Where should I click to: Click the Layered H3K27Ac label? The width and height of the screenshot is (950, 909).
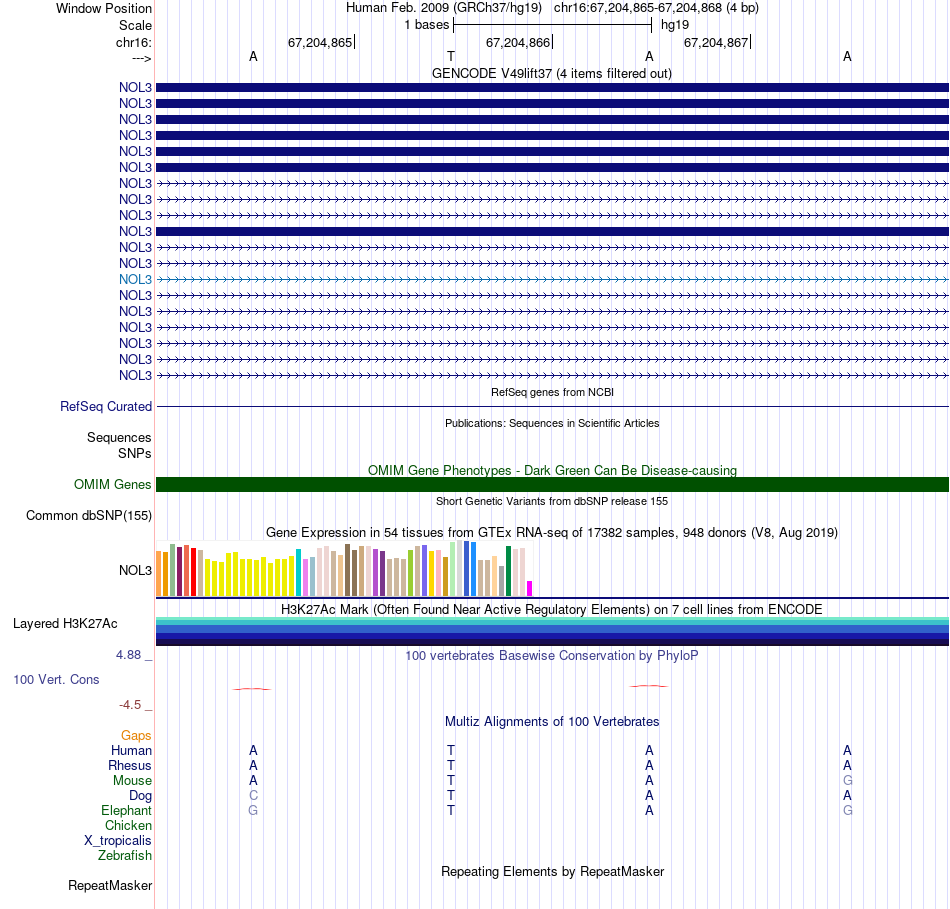point(65,624)
